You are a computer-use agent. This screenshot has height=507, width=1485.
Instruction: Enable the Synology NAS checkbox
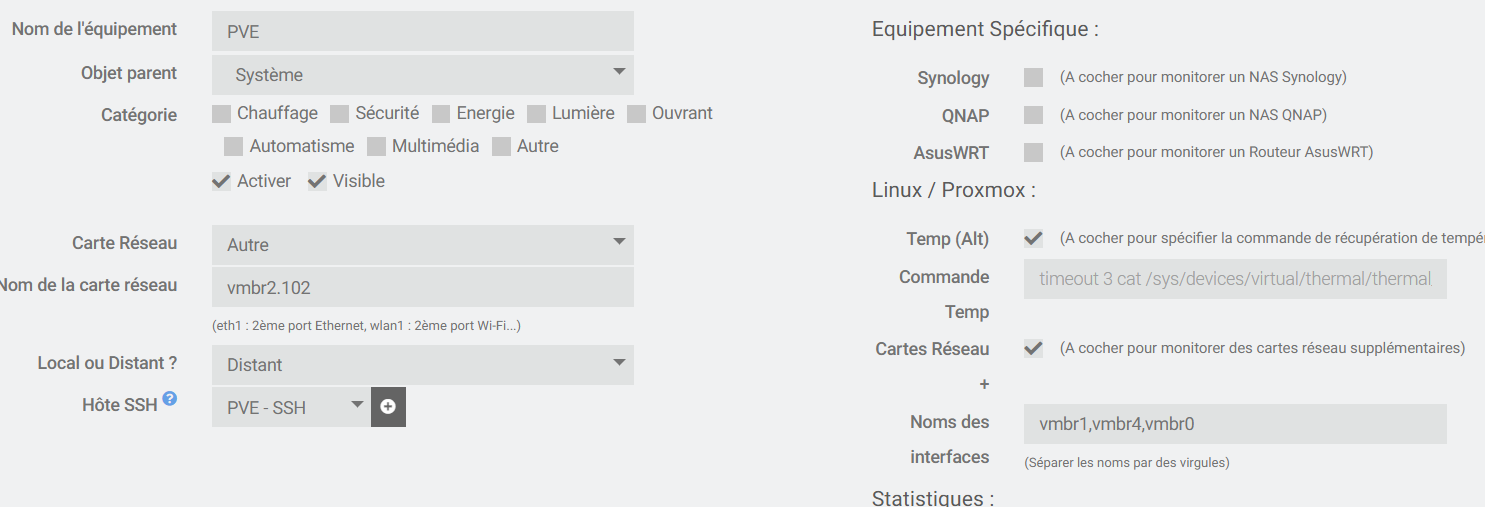pyautogui.click(x=1034, y=78)
